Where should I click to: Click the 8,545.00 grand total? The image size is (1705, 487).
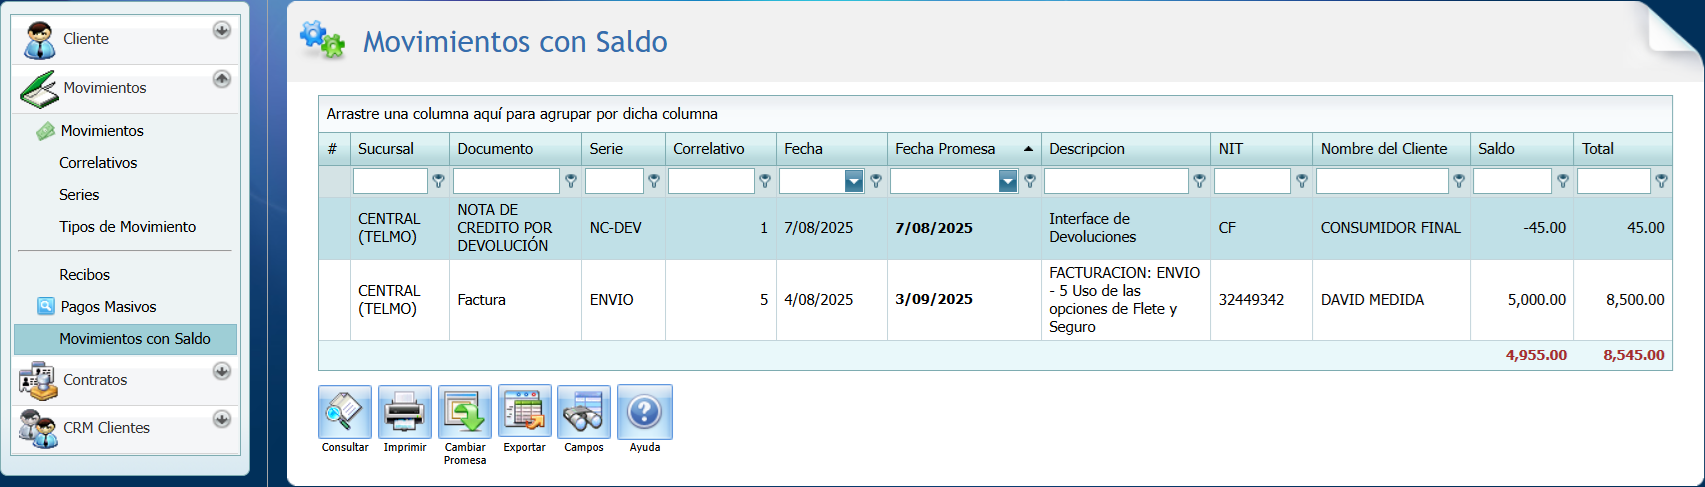(1634, 355)
